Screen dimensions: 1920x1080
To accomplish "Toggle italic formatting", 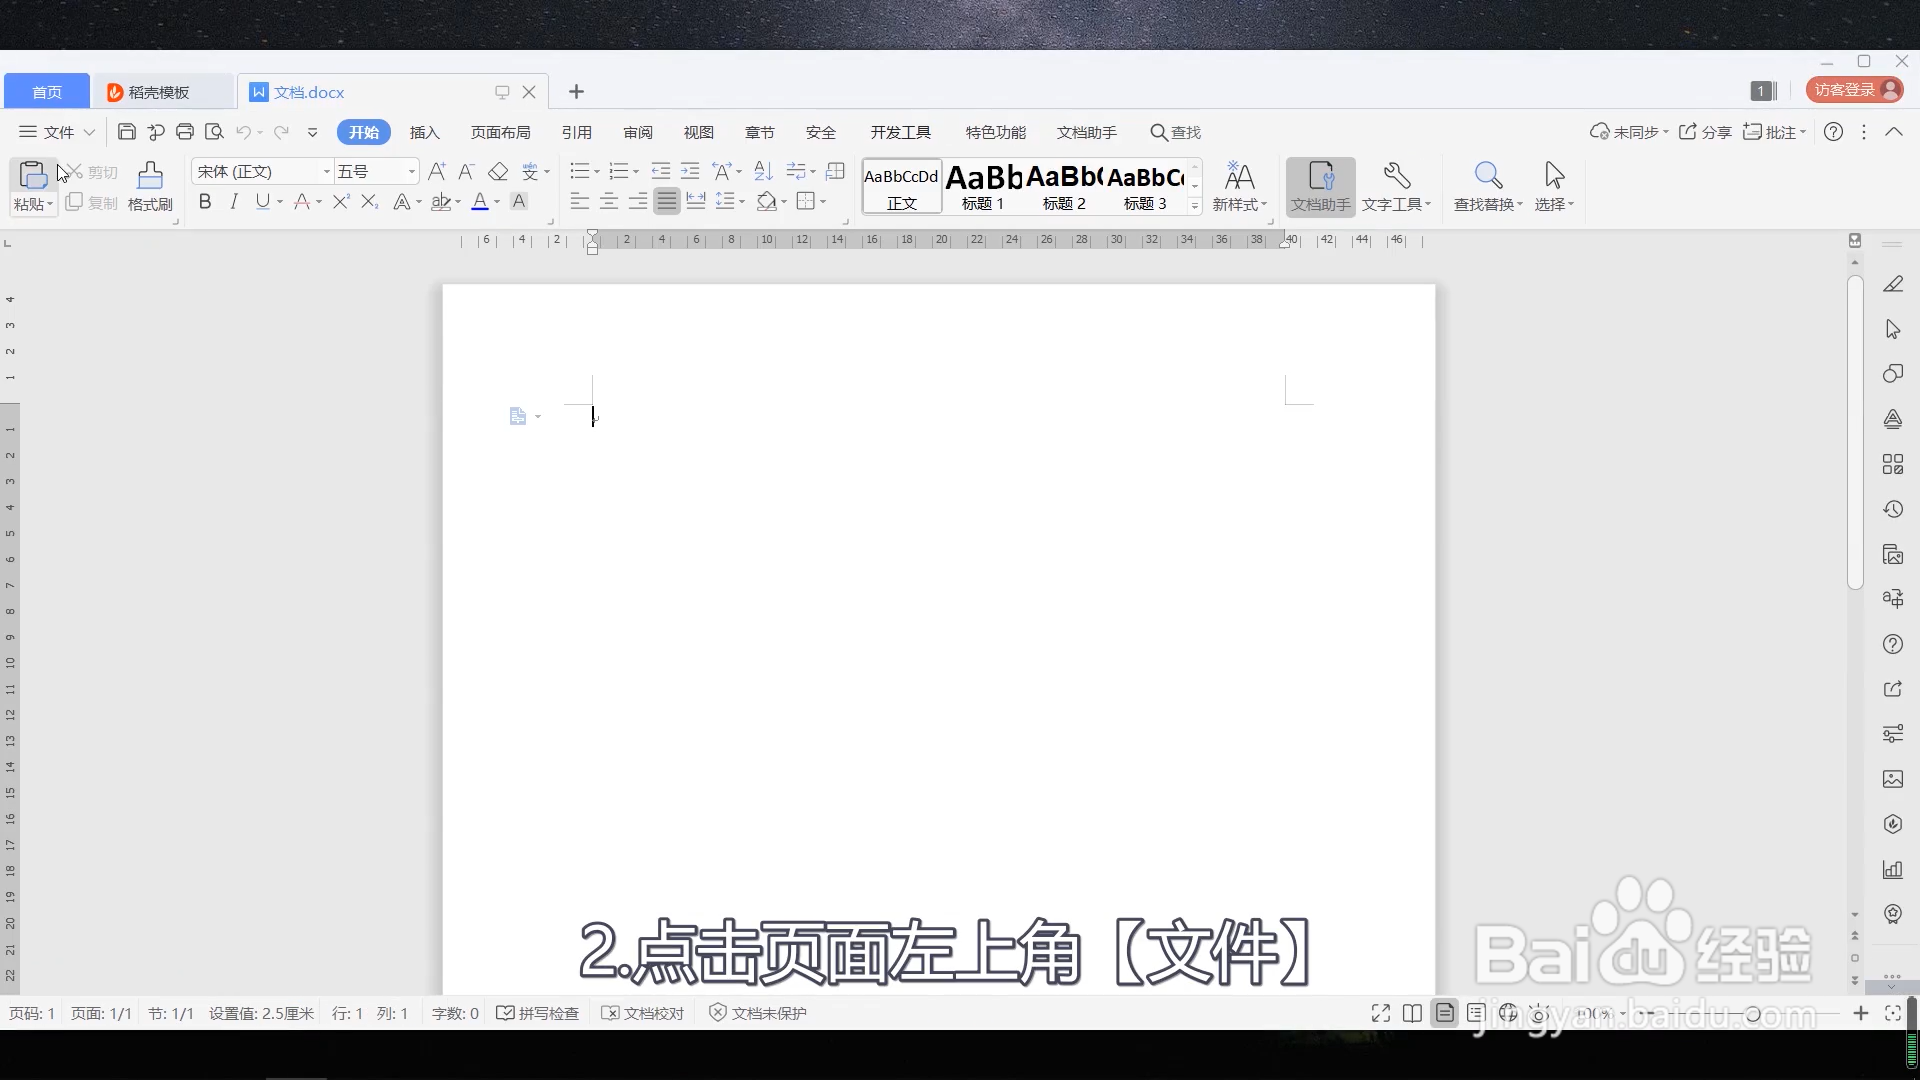I will (234, 202).
